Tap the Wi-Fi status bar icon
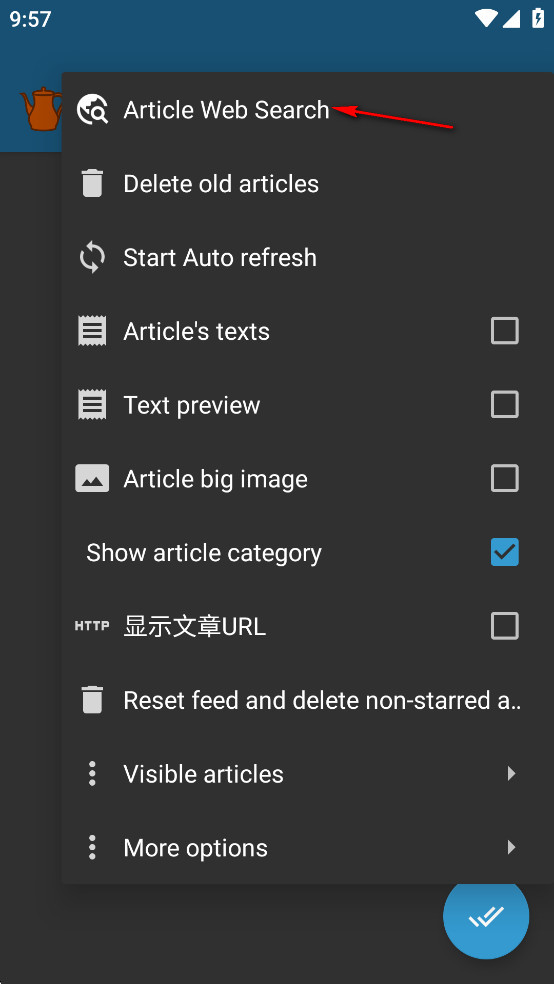The height and width of the screenshot is (984, 554). click(x=486, y=18)
